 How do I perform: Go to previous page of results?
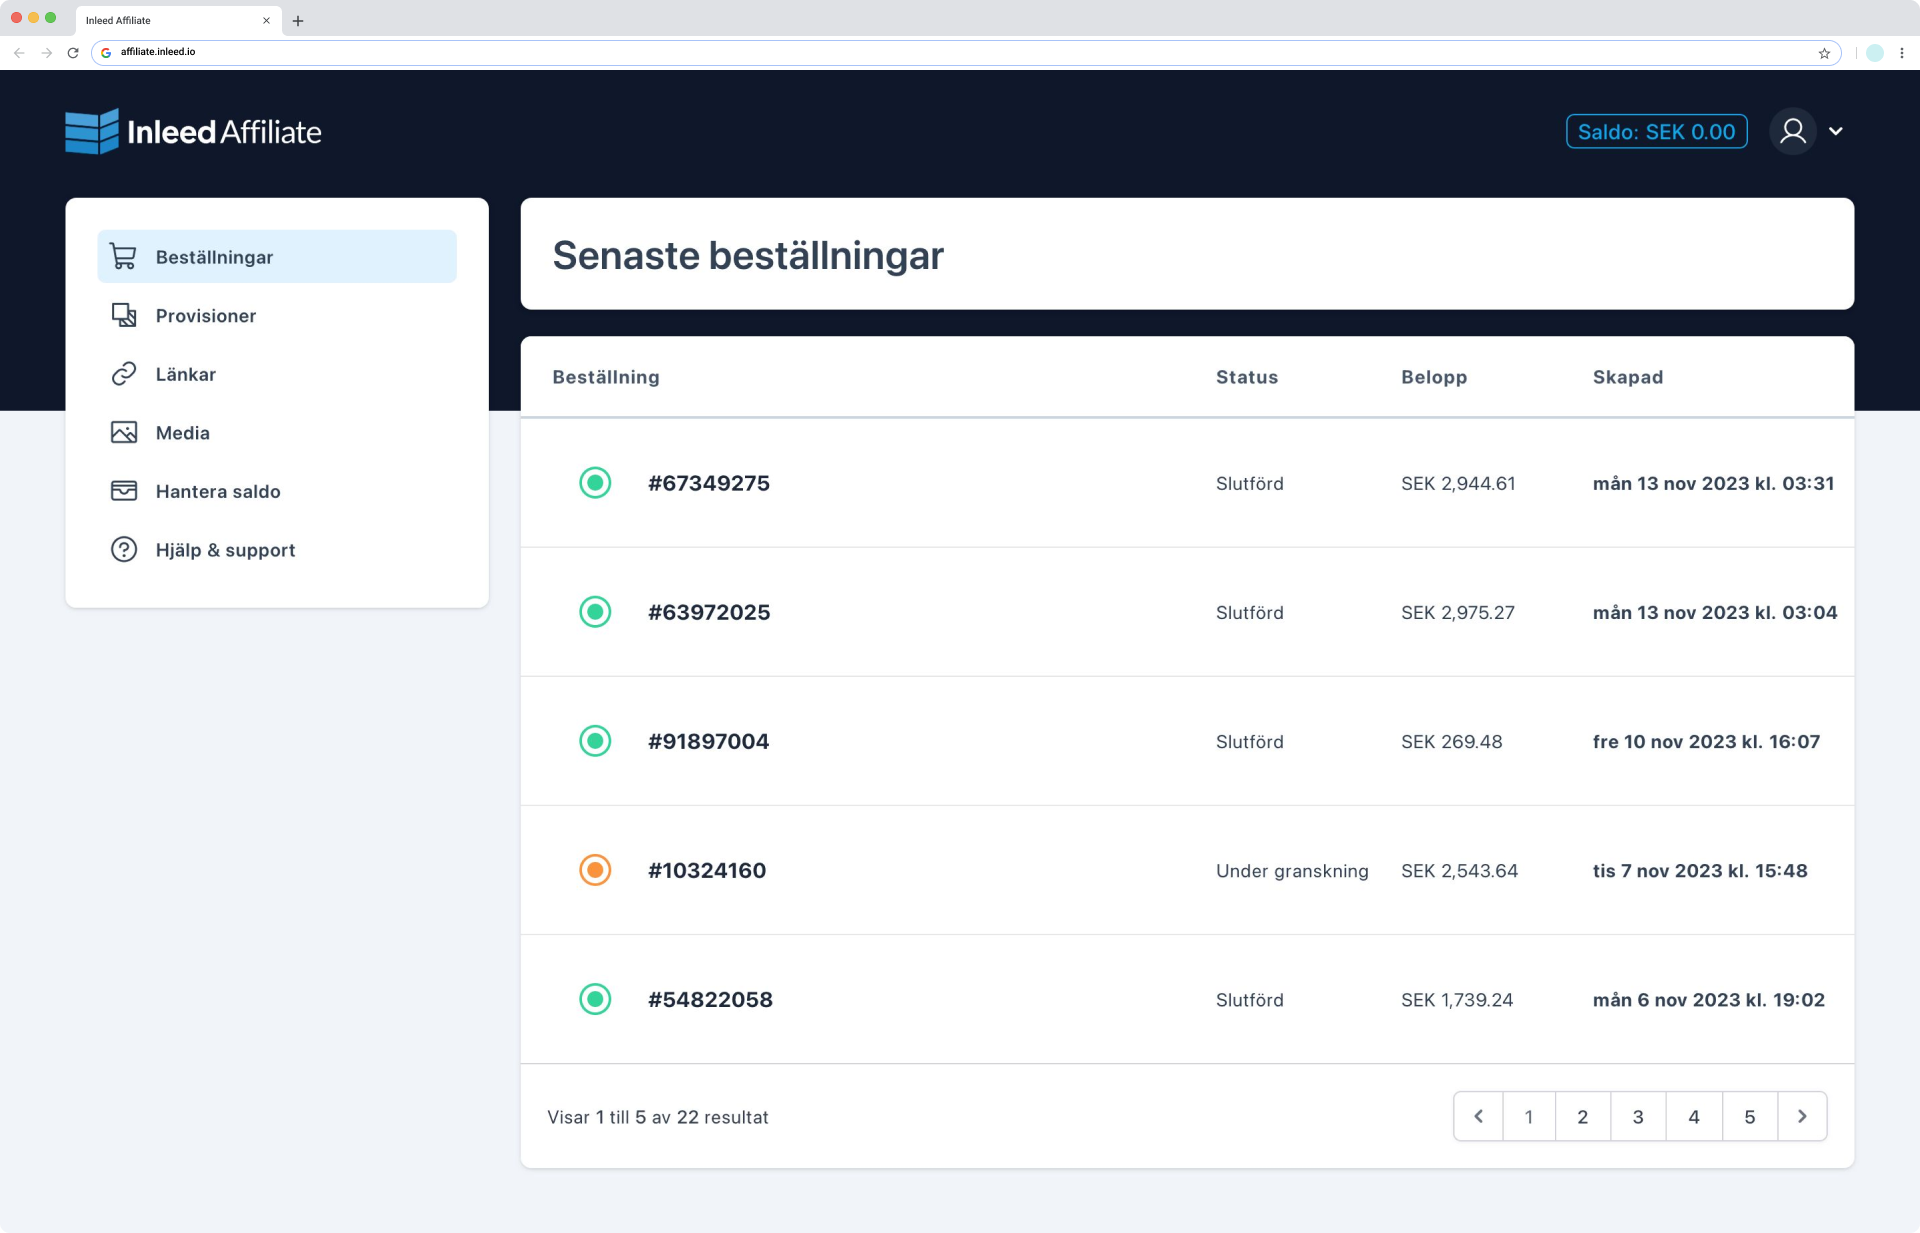[x=1478, y=1116]
